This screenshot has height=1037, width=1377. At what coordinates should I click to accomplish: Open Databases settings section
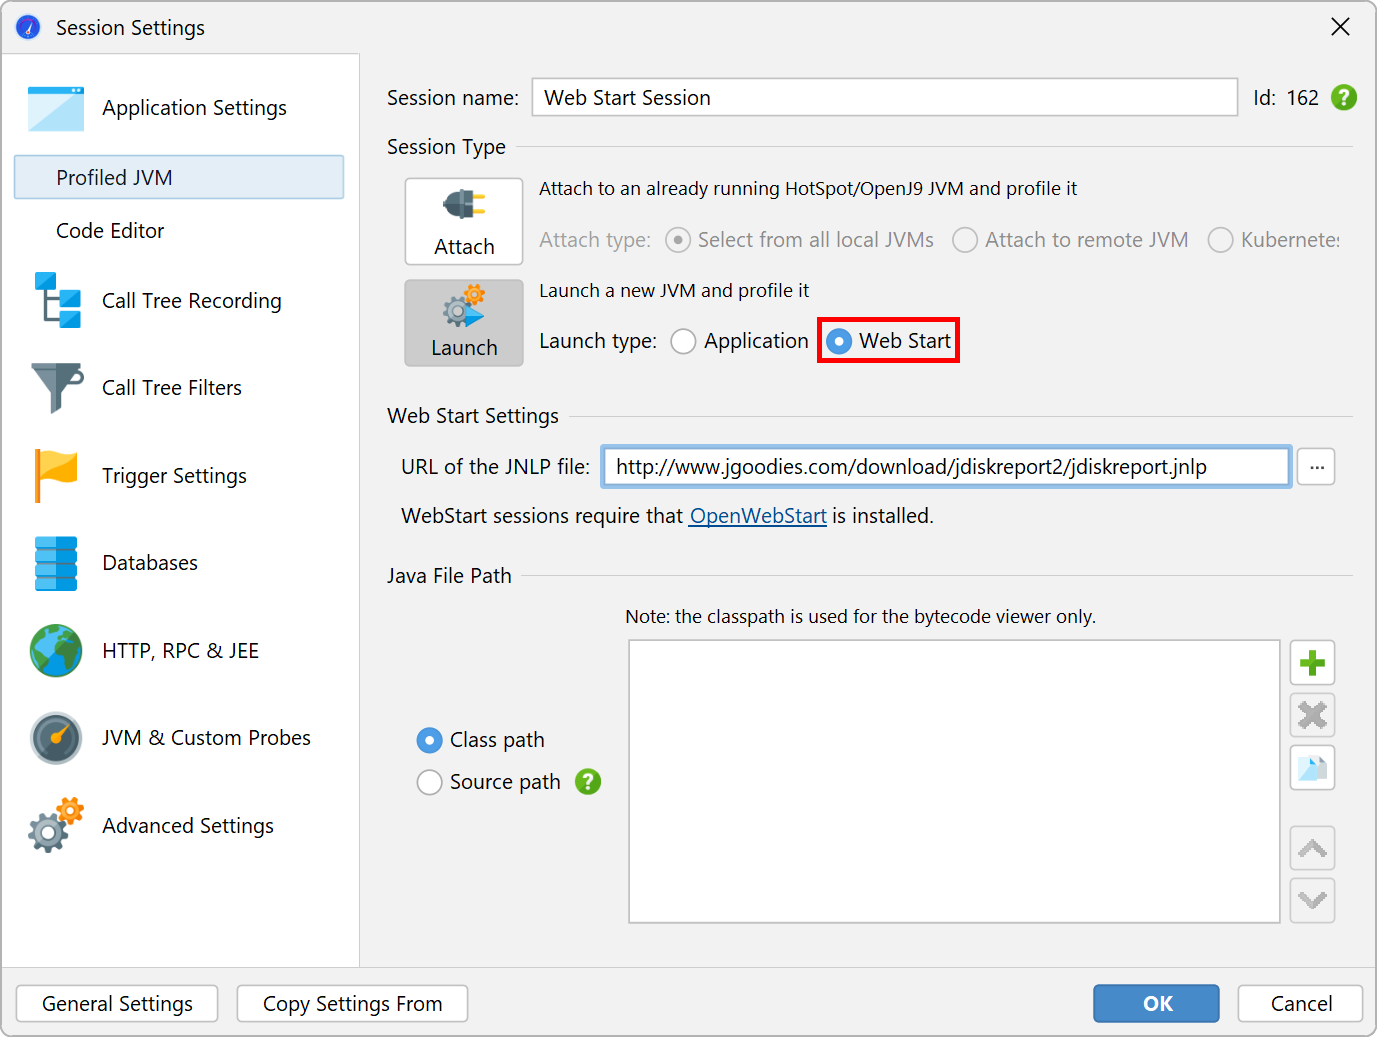[150, 563]
